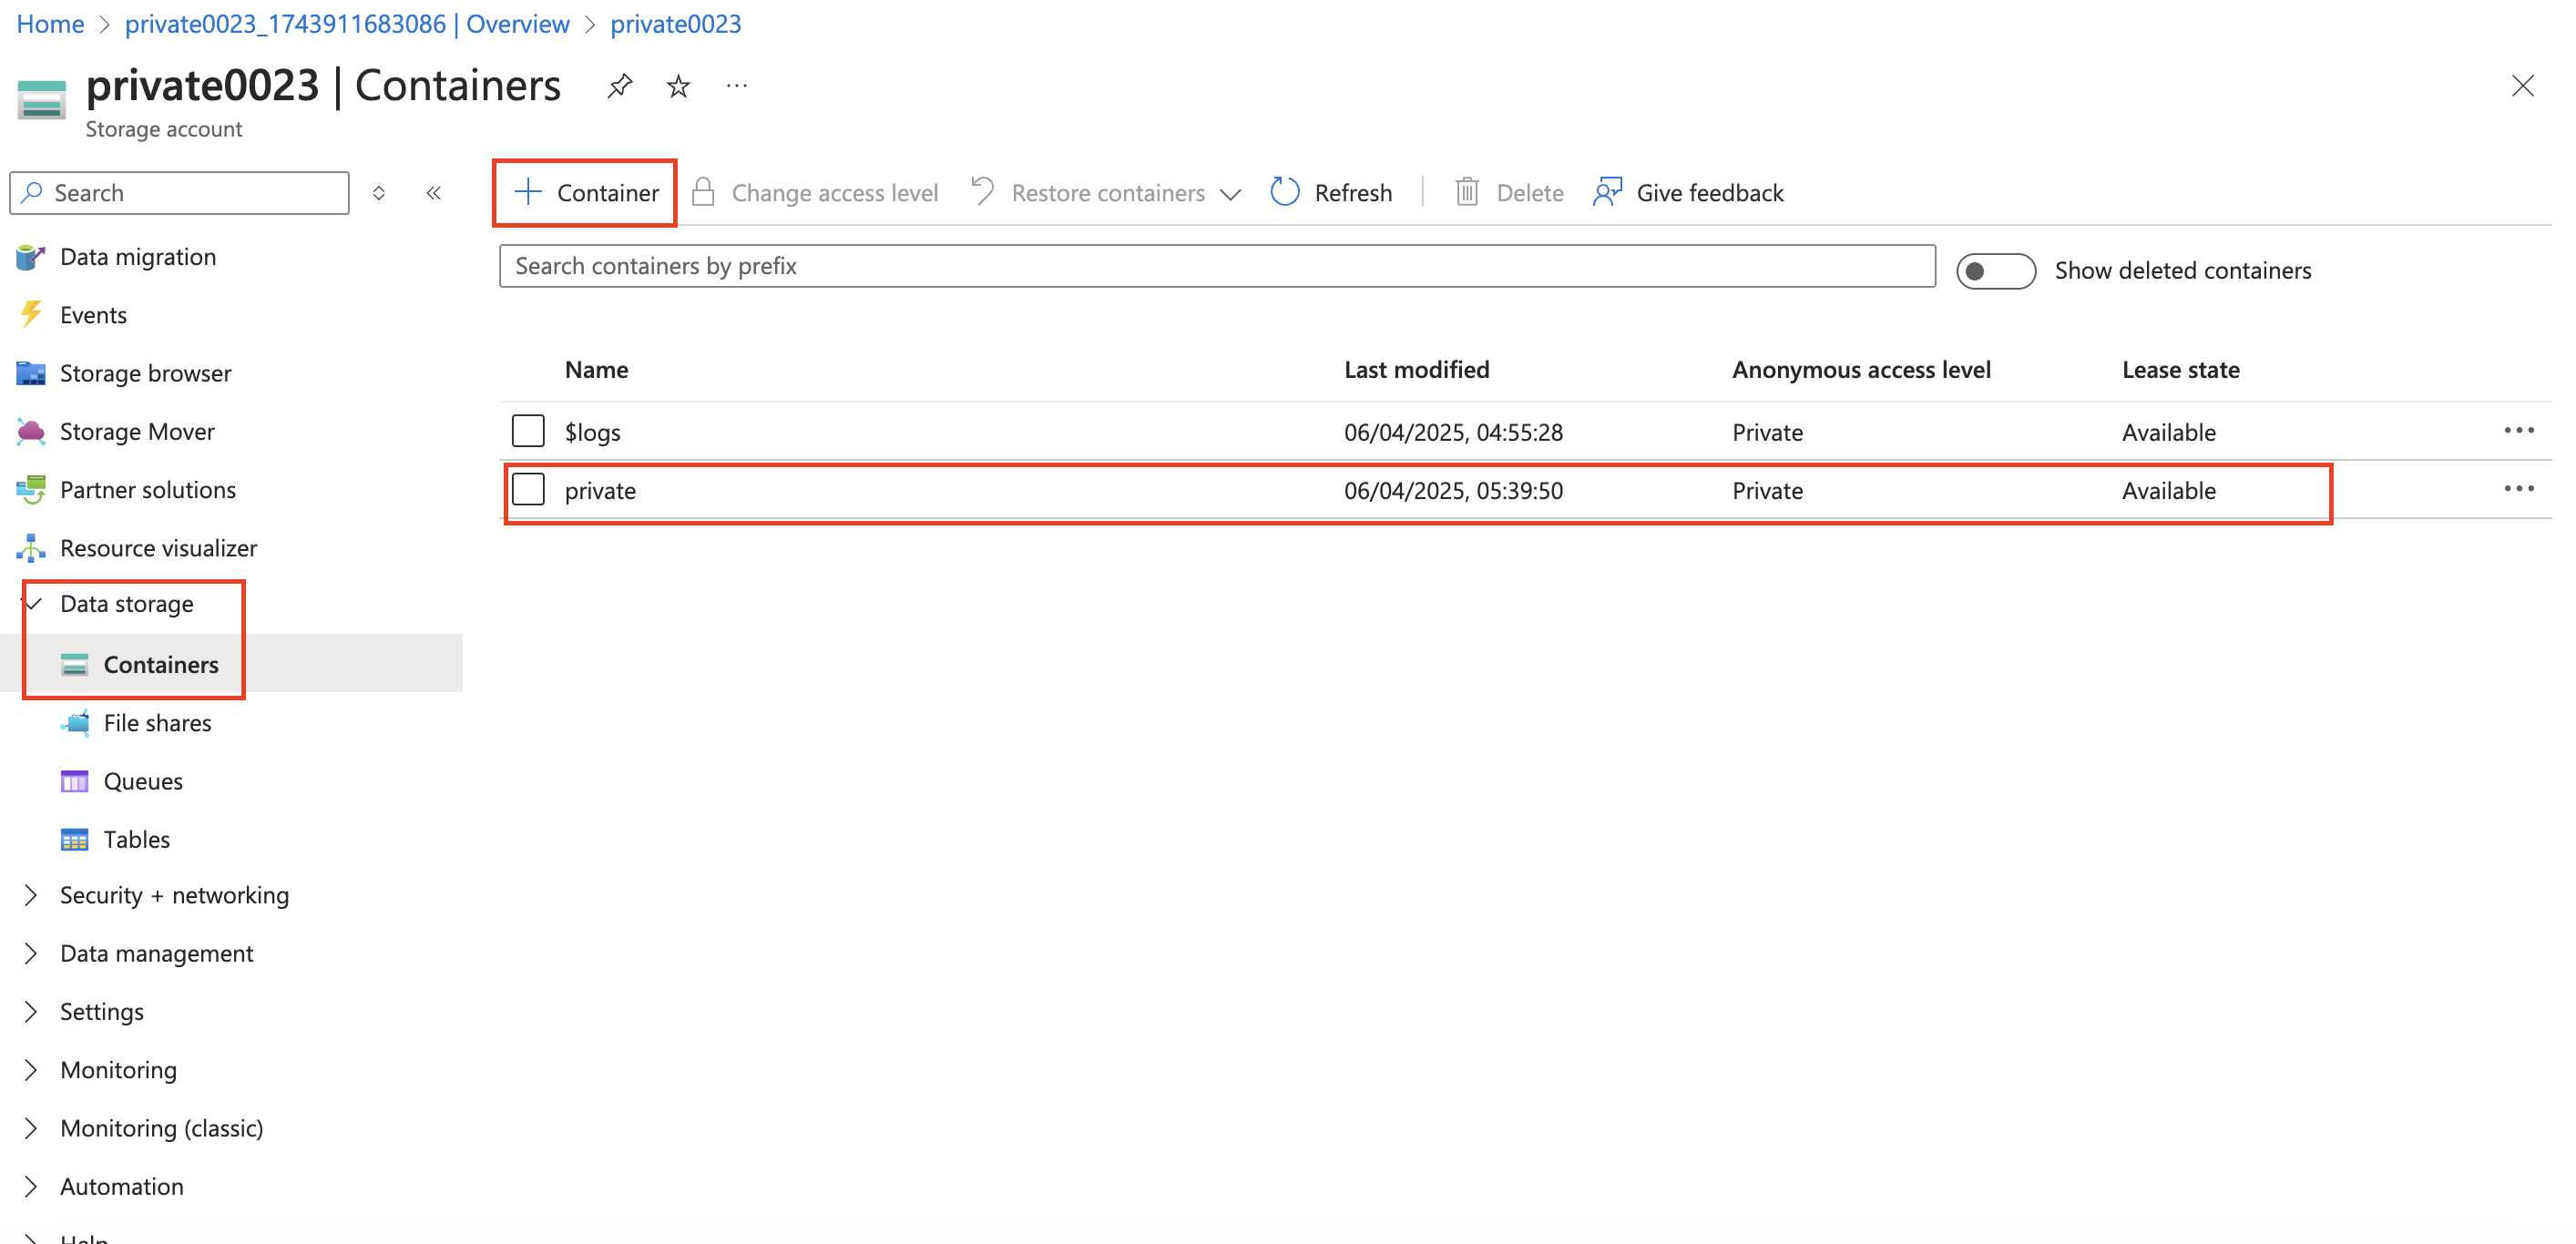Click Change access level lock button
The image size is (2576, 1244).
pyautogui.click(x=814, y=193)
